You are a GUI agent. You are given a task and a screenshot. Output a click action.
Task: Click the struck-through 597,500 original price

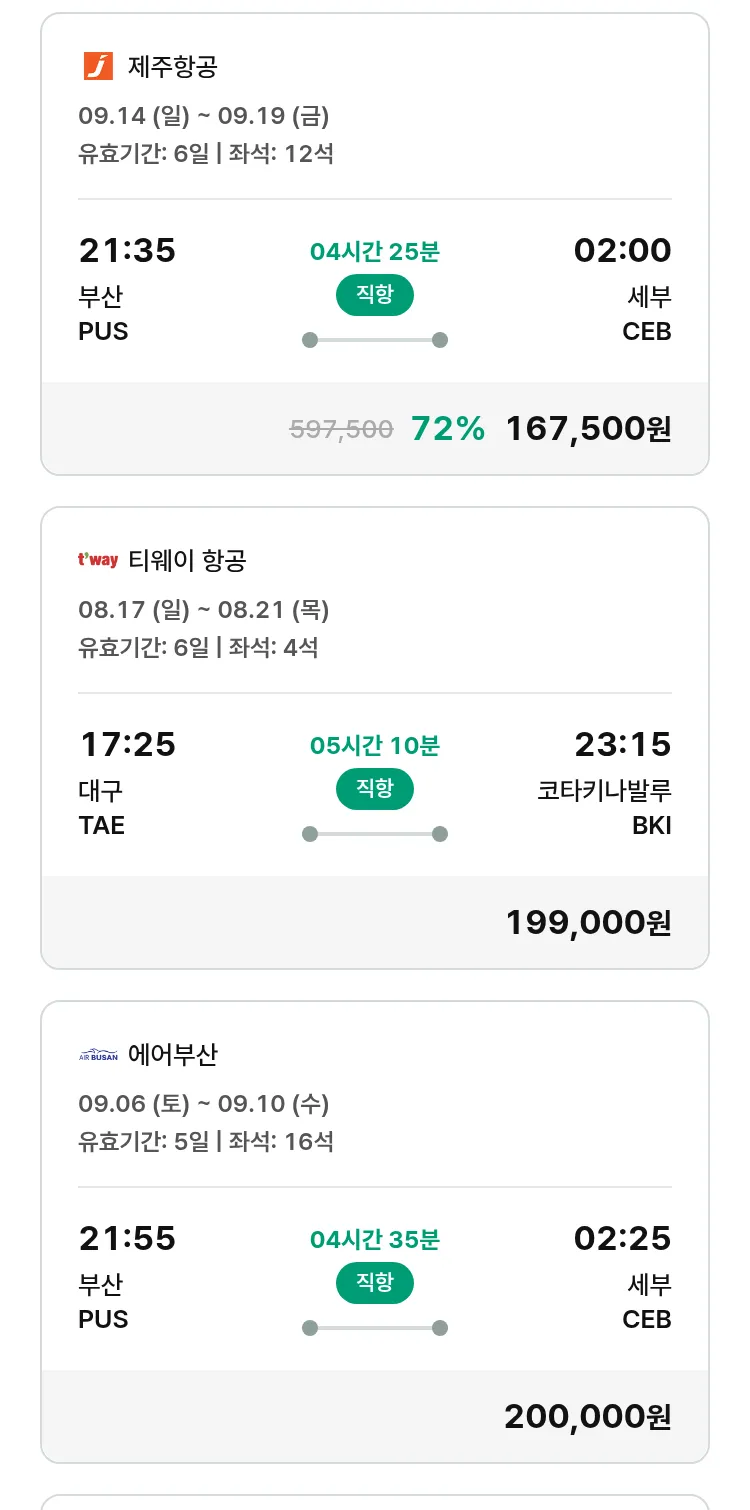pyautogui.click(x=341, y=429)
